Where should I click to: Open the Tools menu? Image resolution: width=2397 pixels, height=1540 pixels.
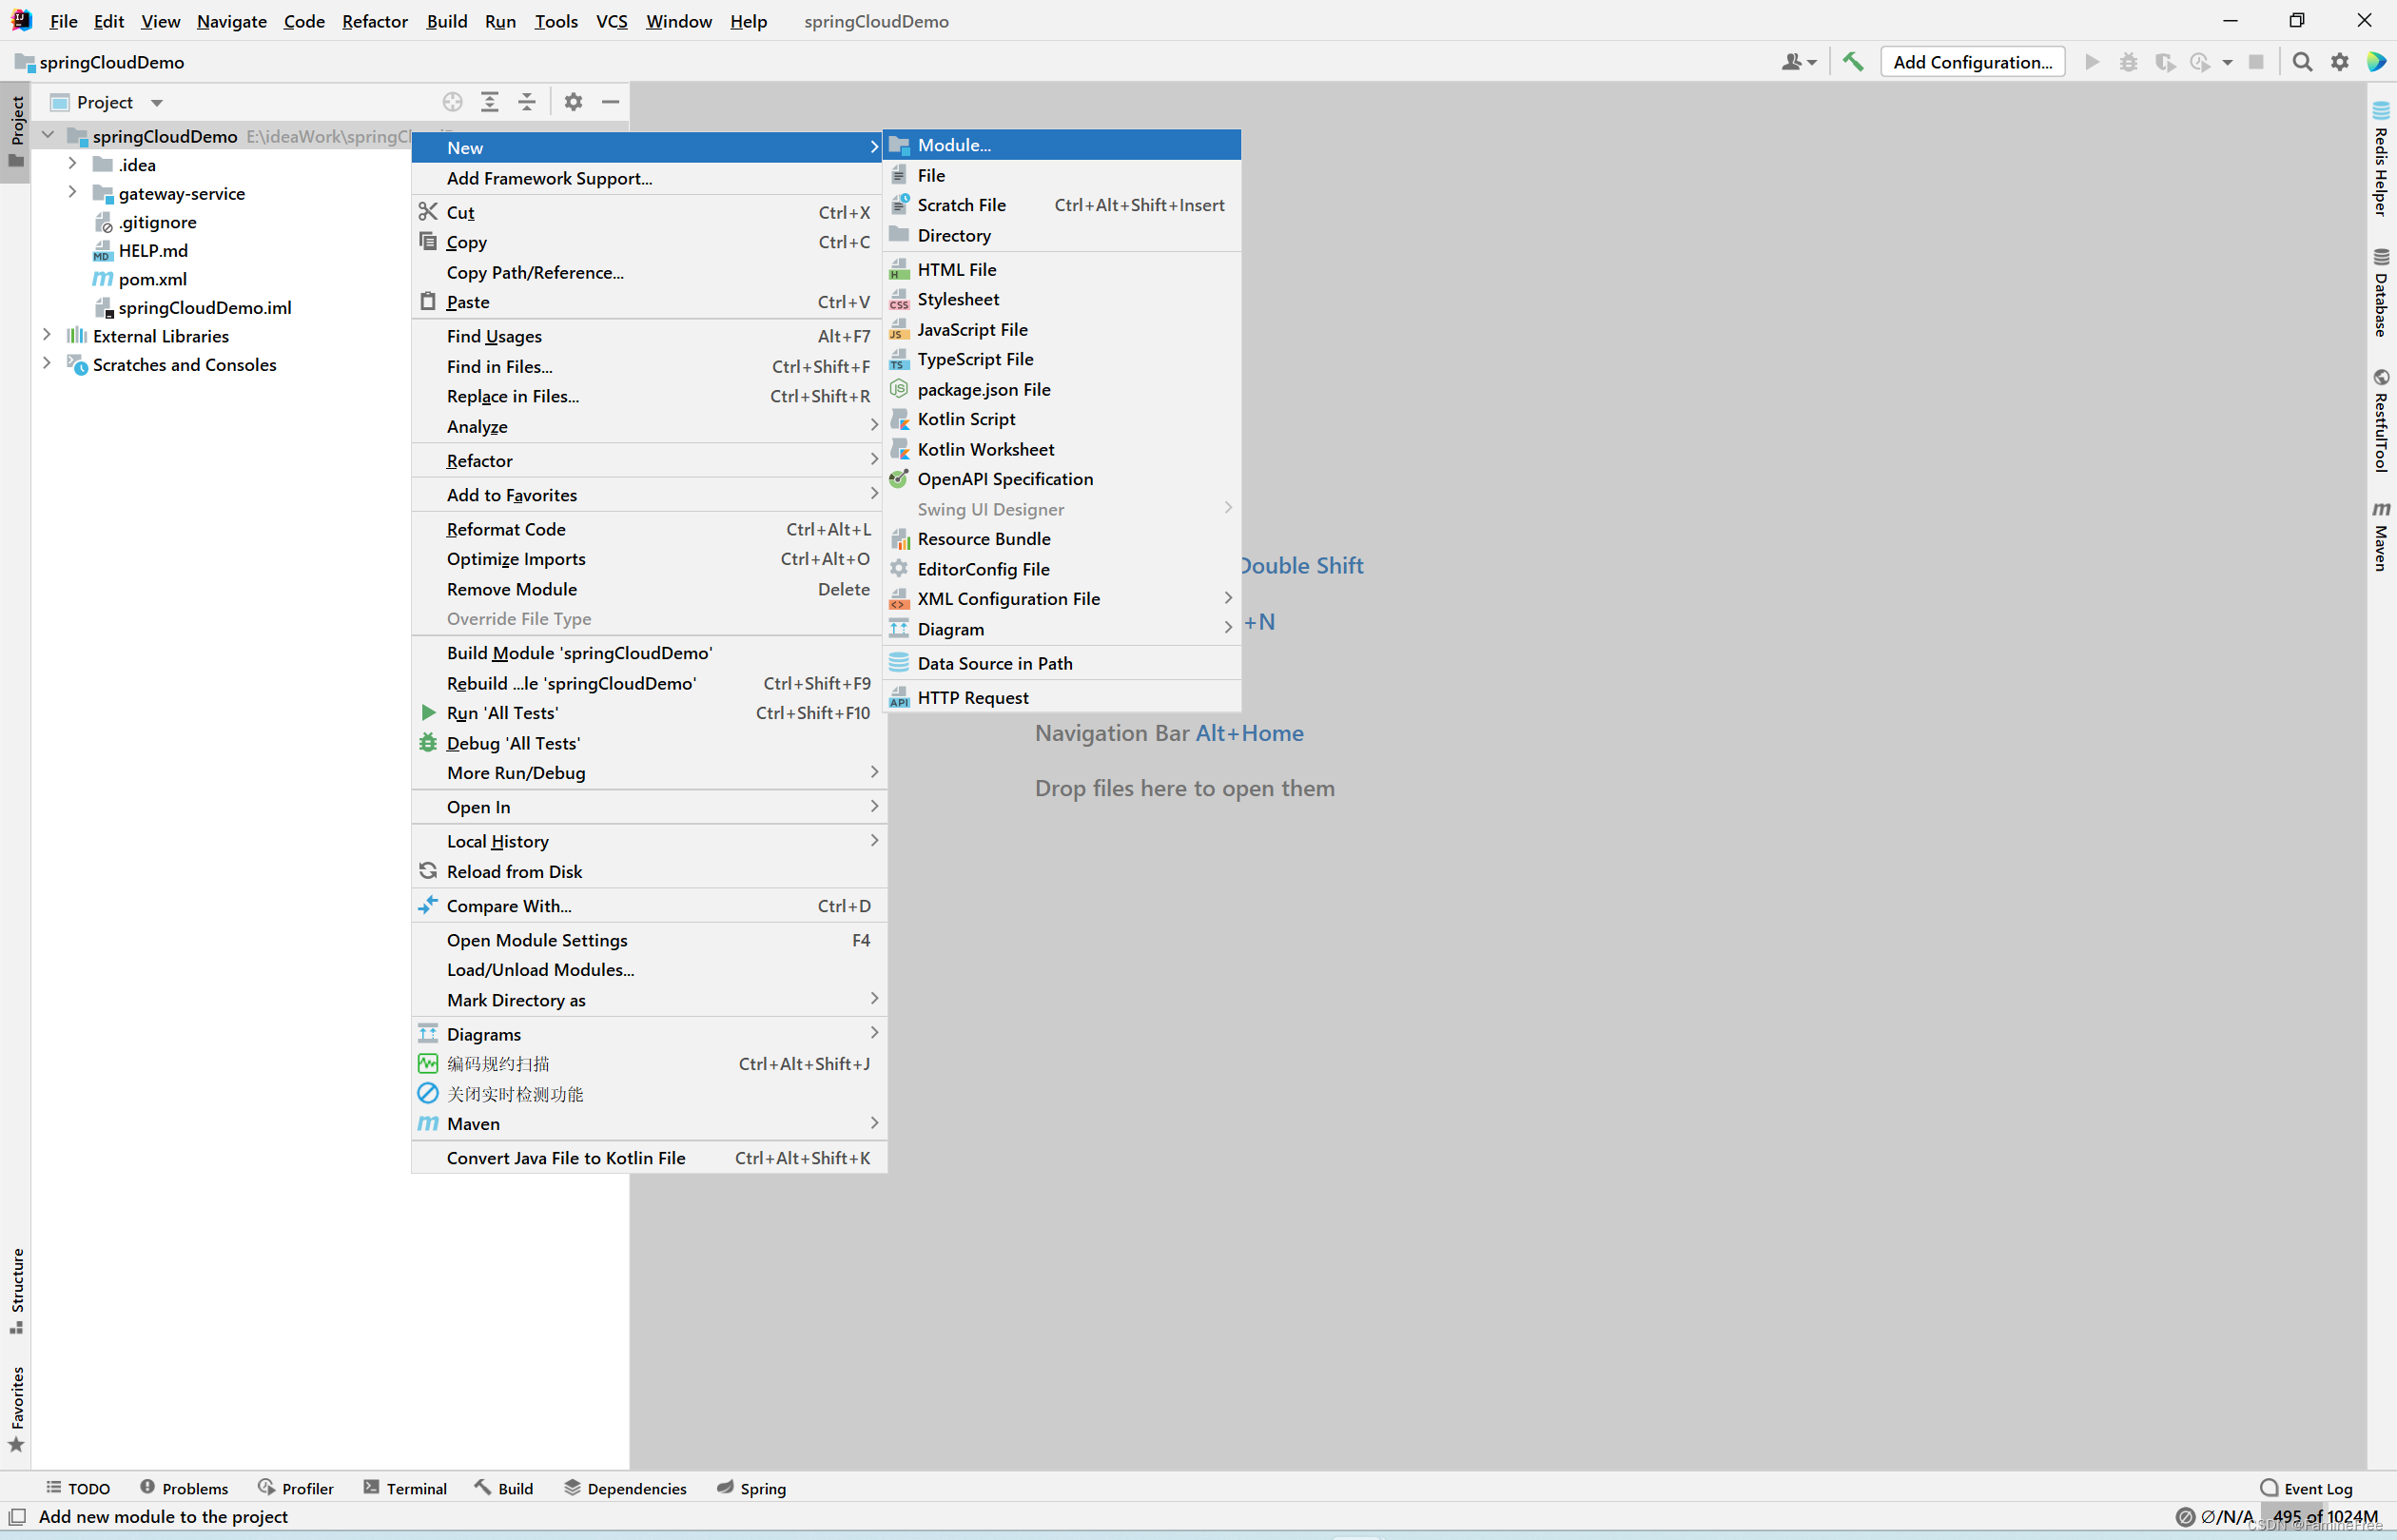pyautogui.click(x=556, y=21)
